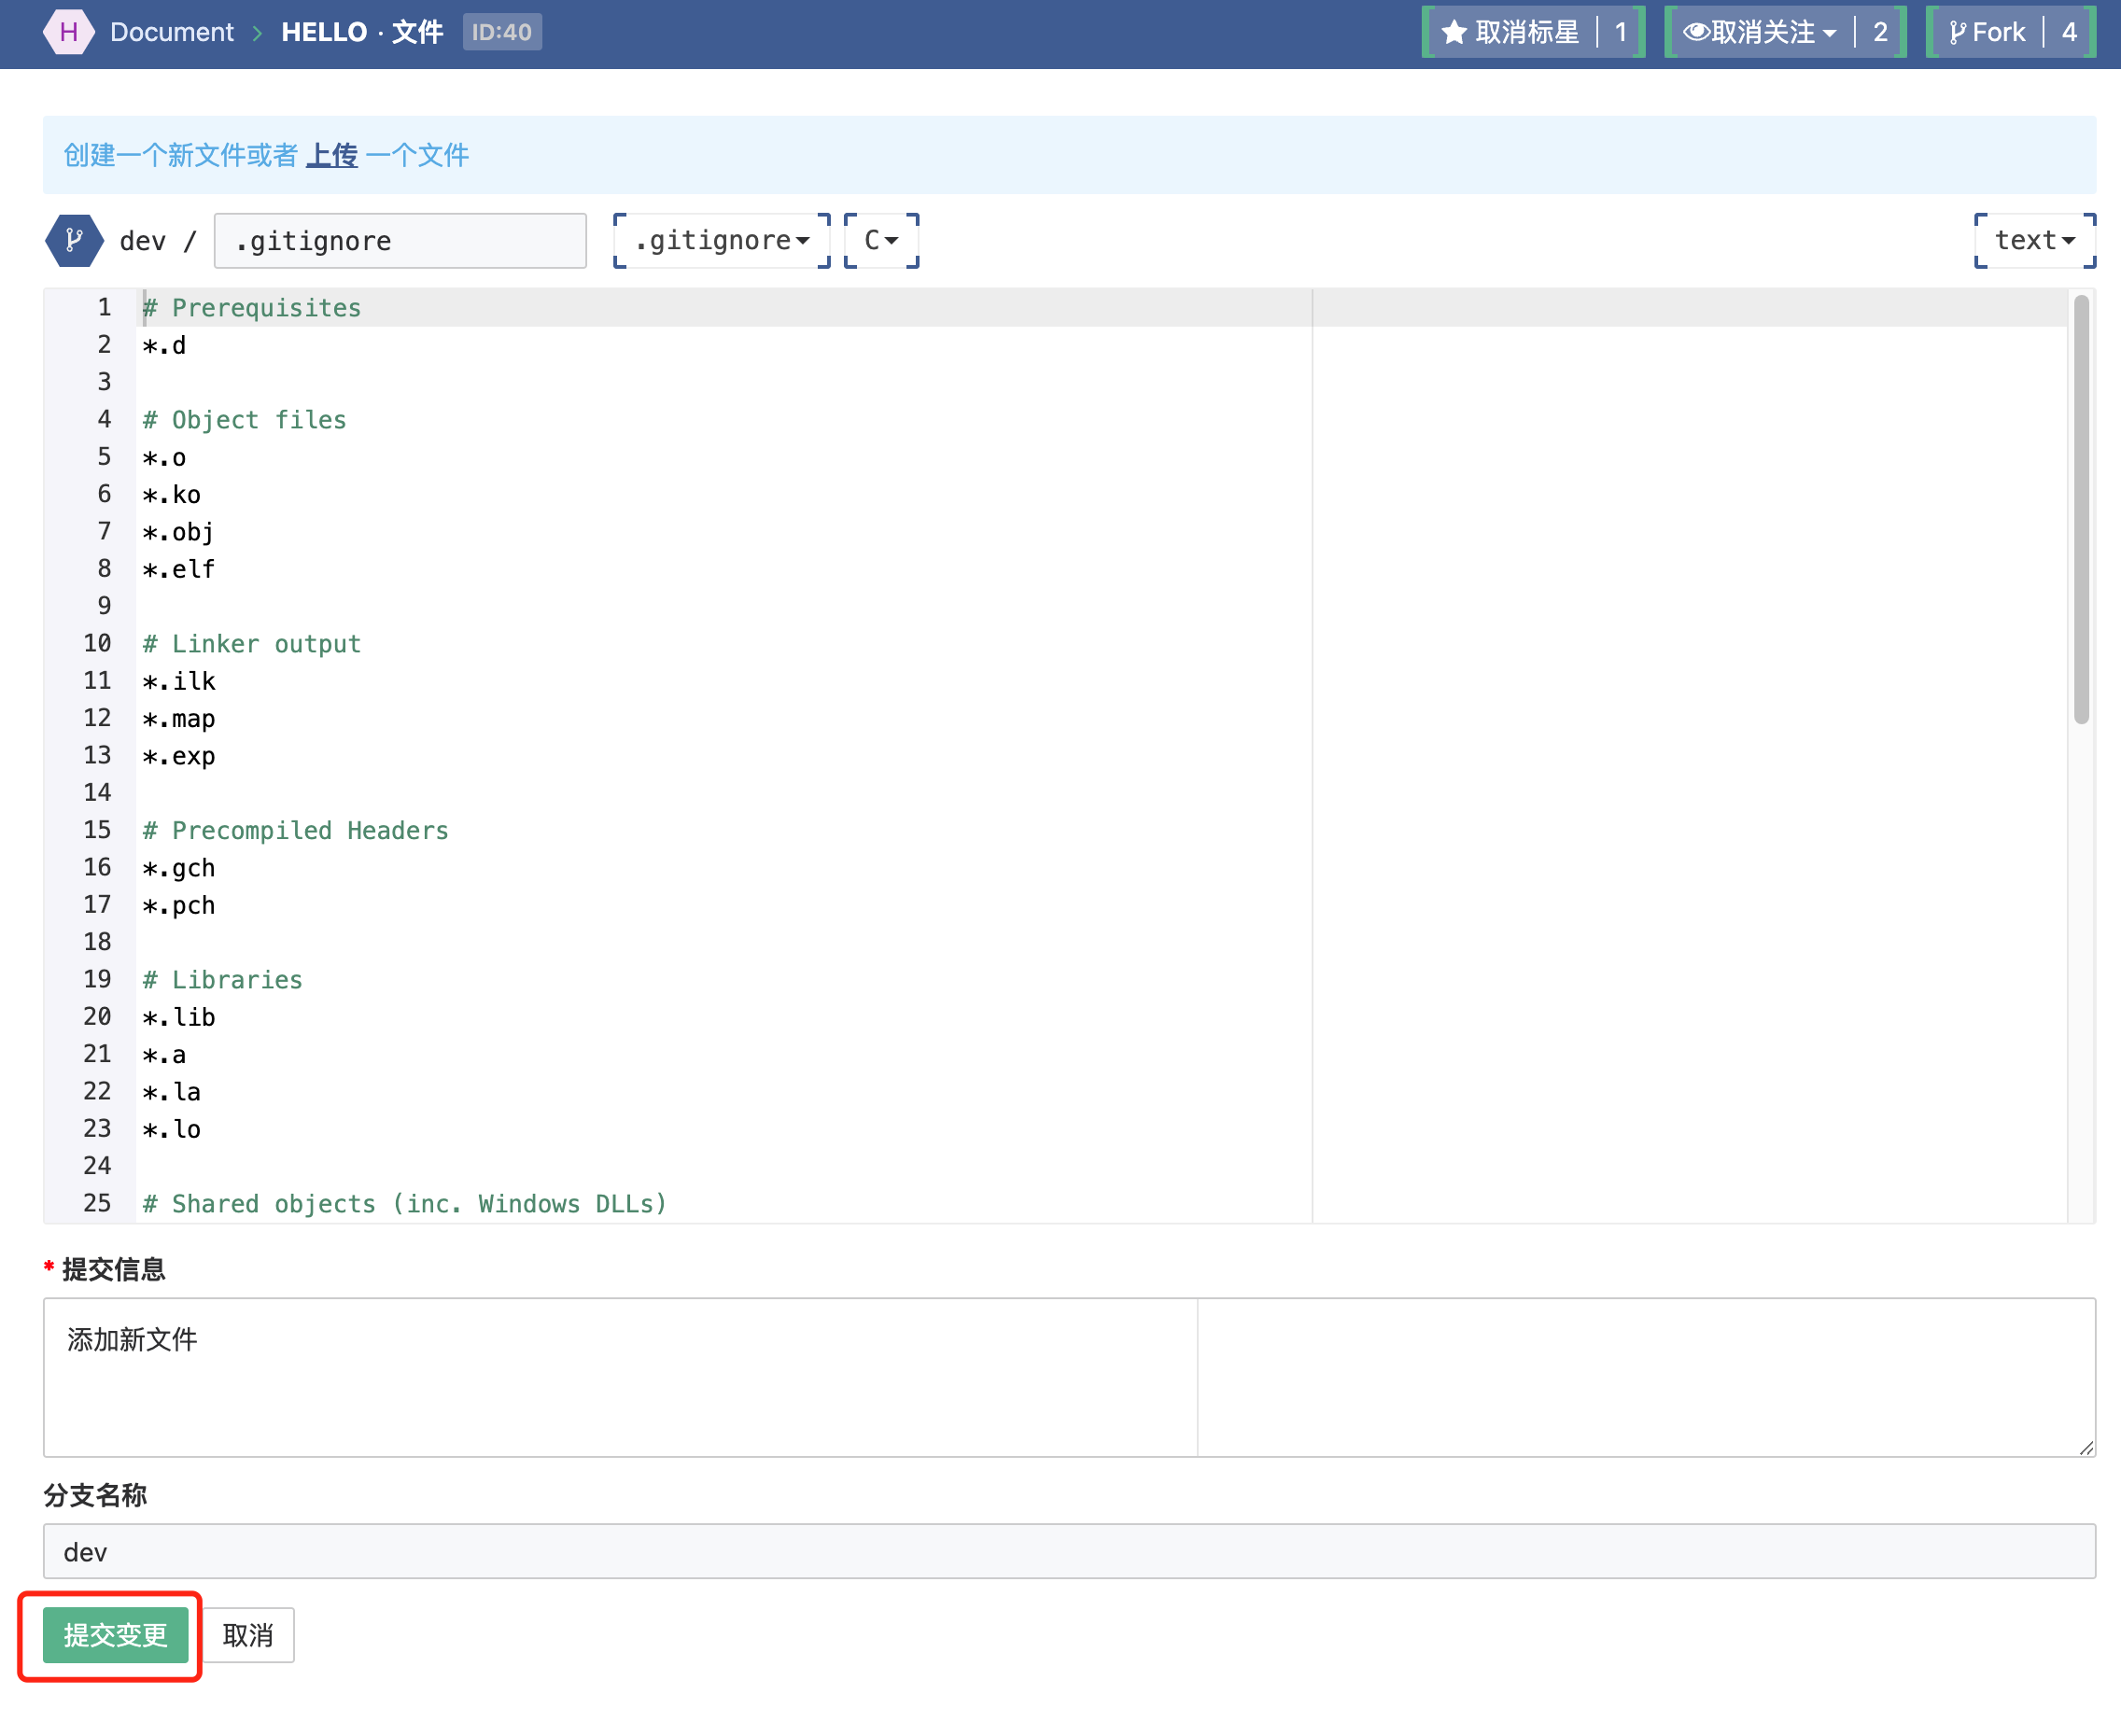This screenshot has height=1736, width=2121.
Task: Click the 上传 upload link
Action: [331, 155]
